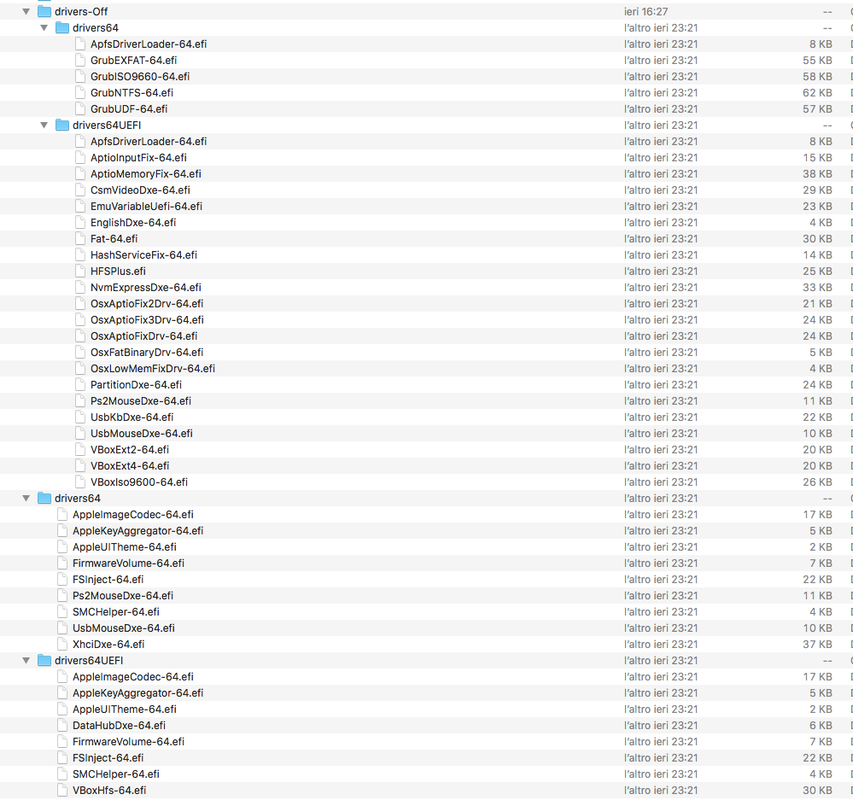Click the GrubEXFAT-64.efi file icon

(x=81, y=60)
